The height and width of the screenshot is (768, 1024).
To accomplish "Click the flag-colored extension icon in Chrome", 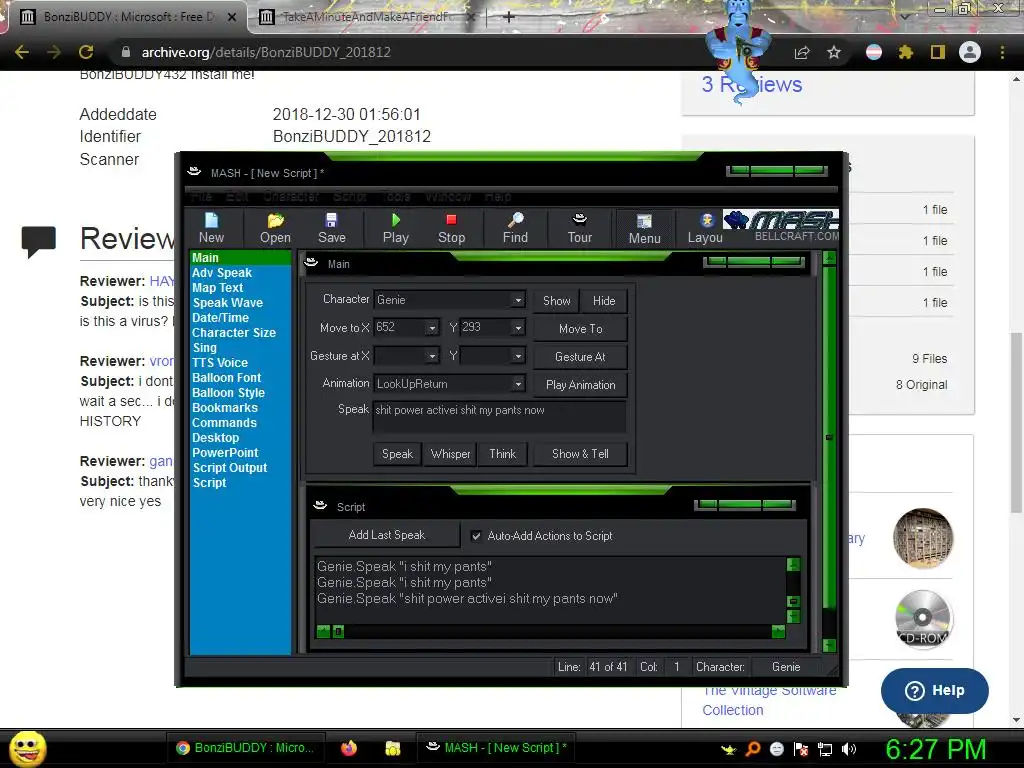I will coord(874,52).
